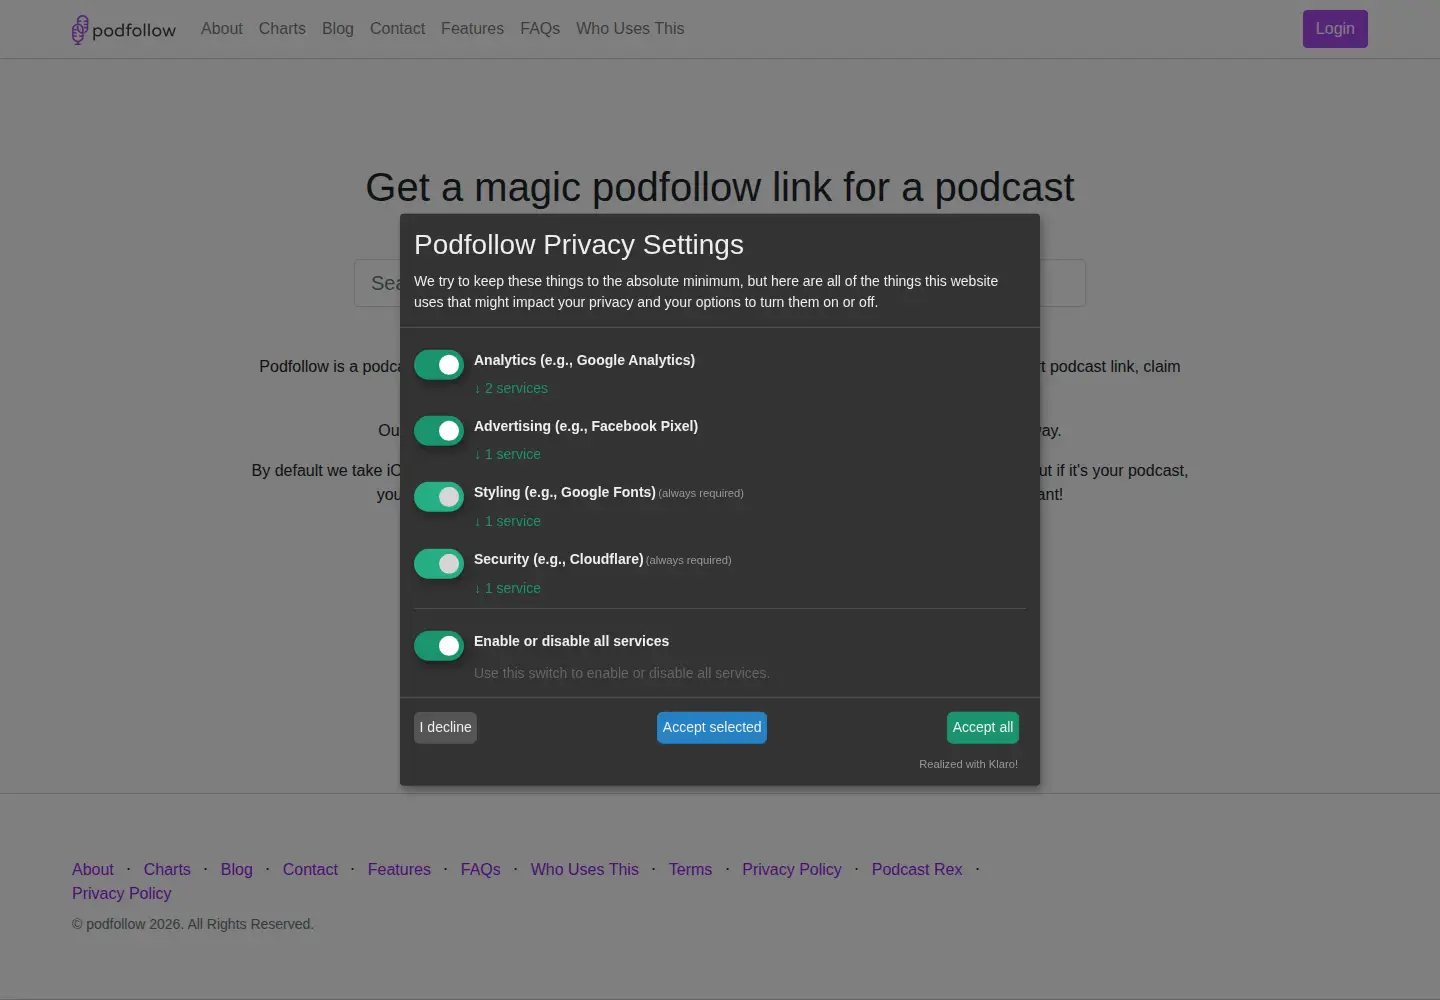Open Who Uses This in top navigation
This screenshot has width=1440, height=1000.
[x=630, y=29]
